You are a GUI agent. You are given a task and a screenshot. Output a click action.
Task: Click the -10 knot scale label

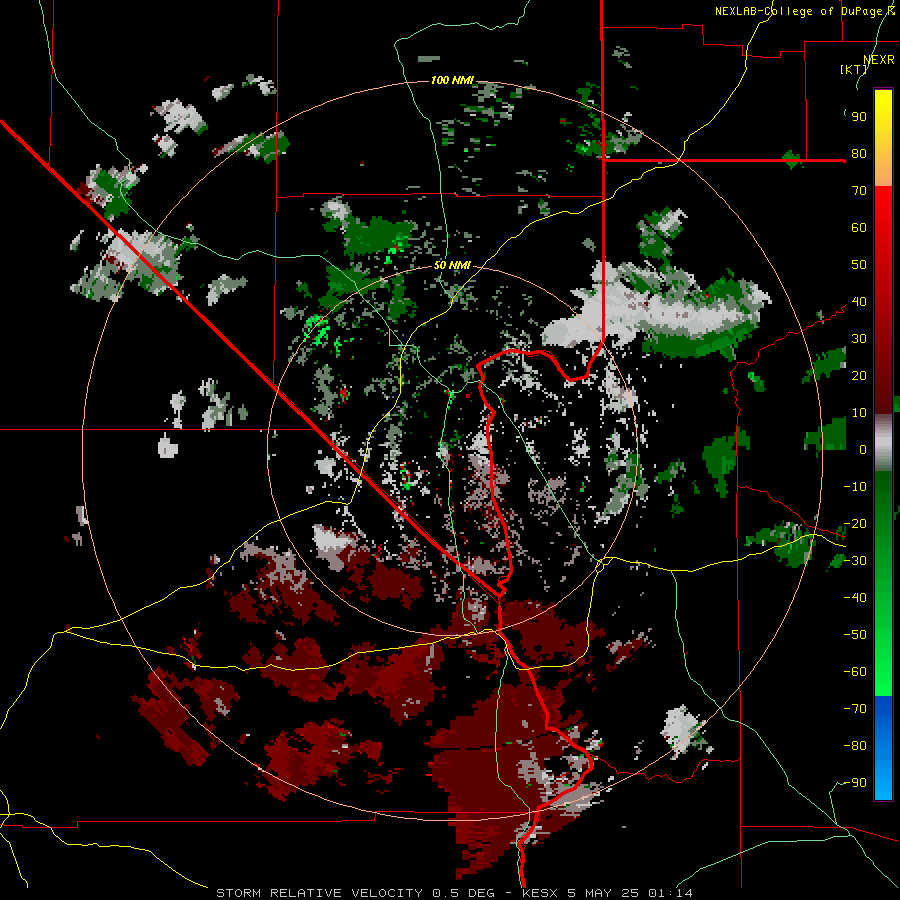tap(855, 487)
